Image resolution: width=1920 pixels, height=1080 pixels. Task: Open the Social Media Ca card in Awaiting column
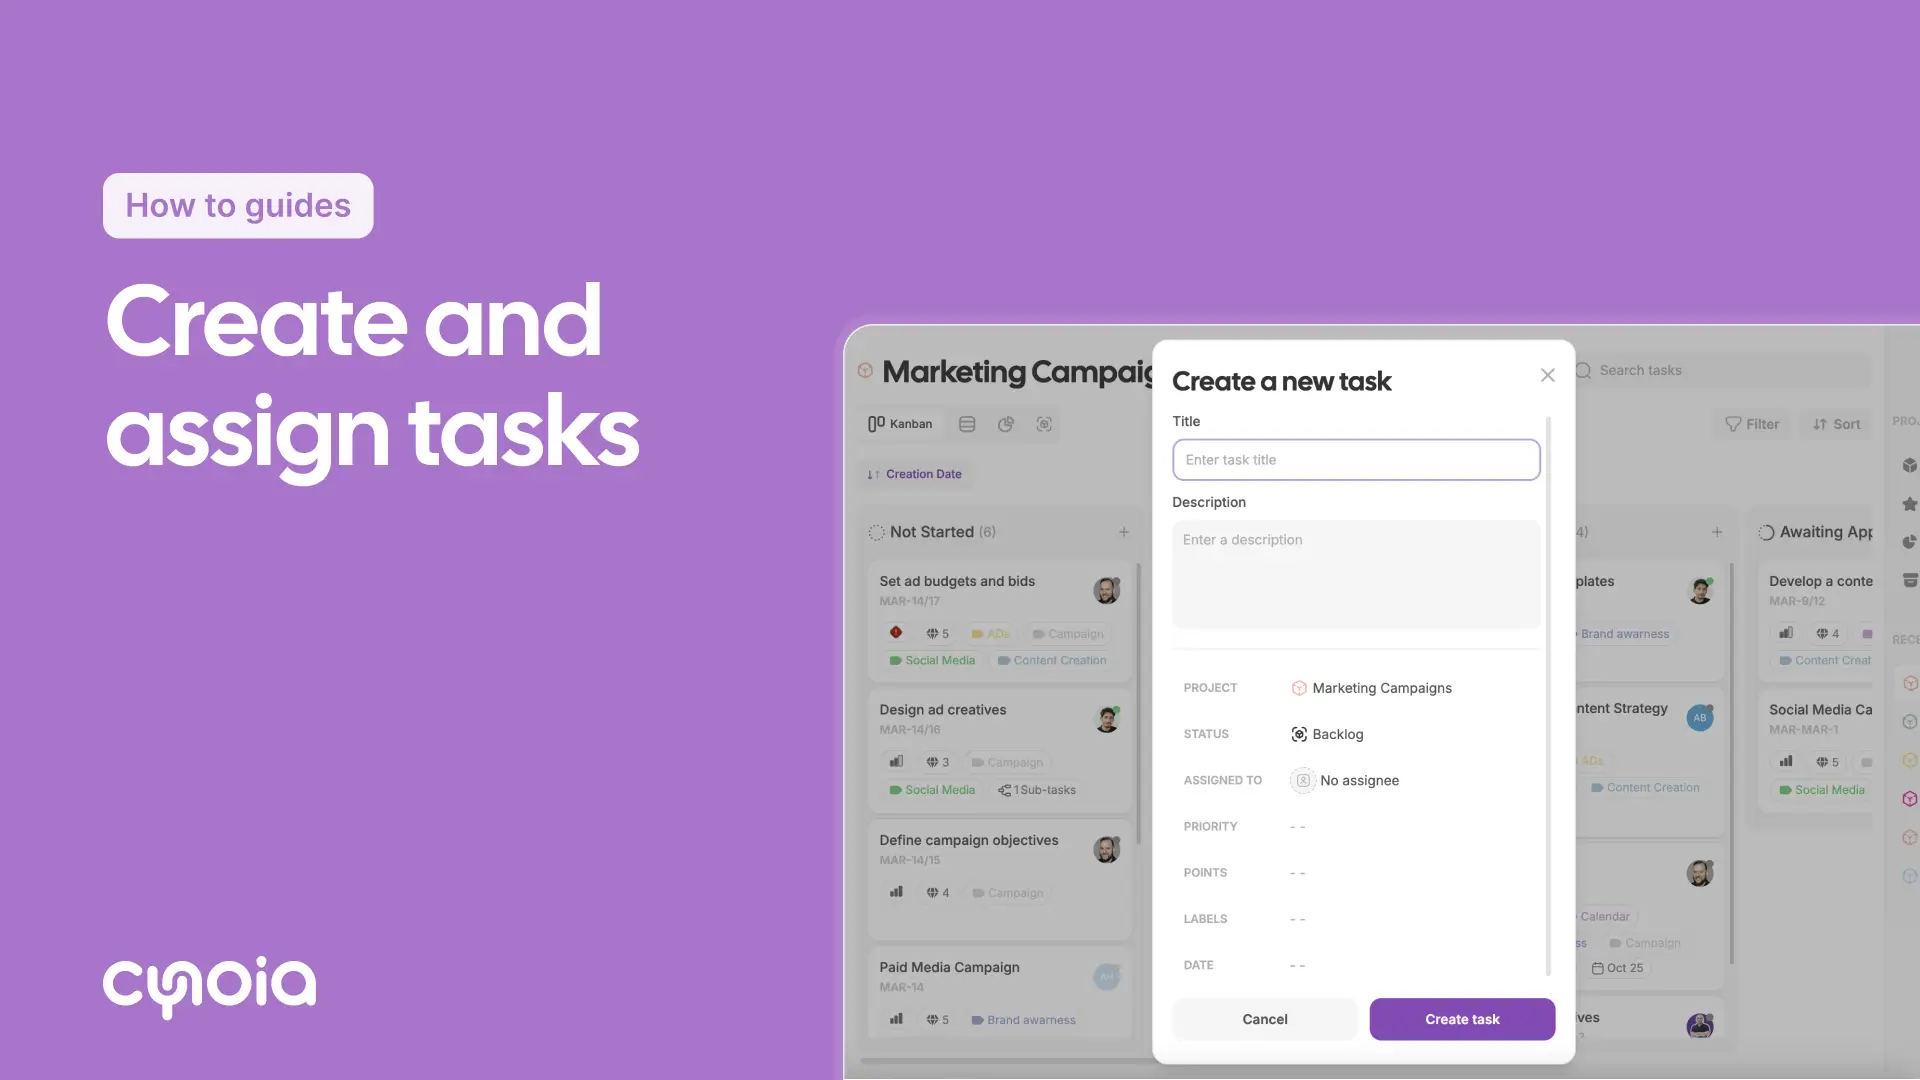coord(1815,750)
